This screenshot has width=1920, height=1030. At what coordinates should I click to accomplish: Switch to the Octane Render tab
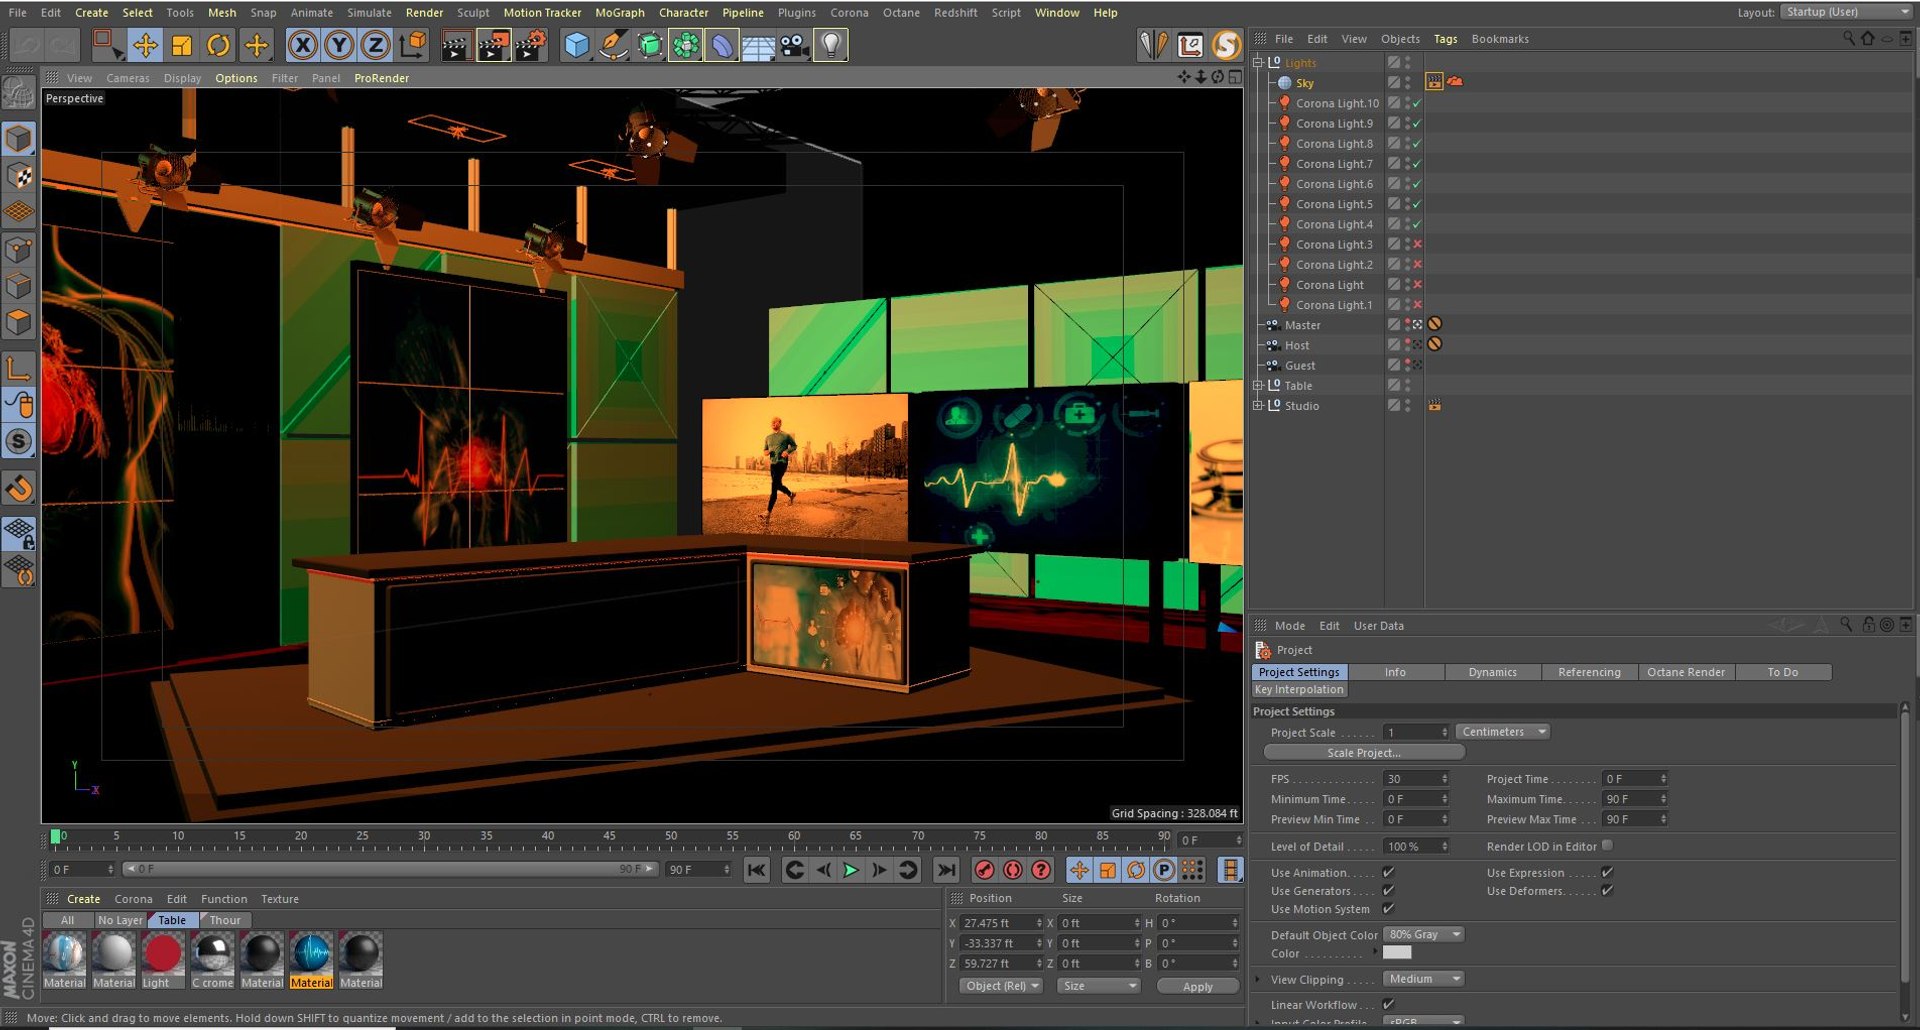[x=1685, y=672]
